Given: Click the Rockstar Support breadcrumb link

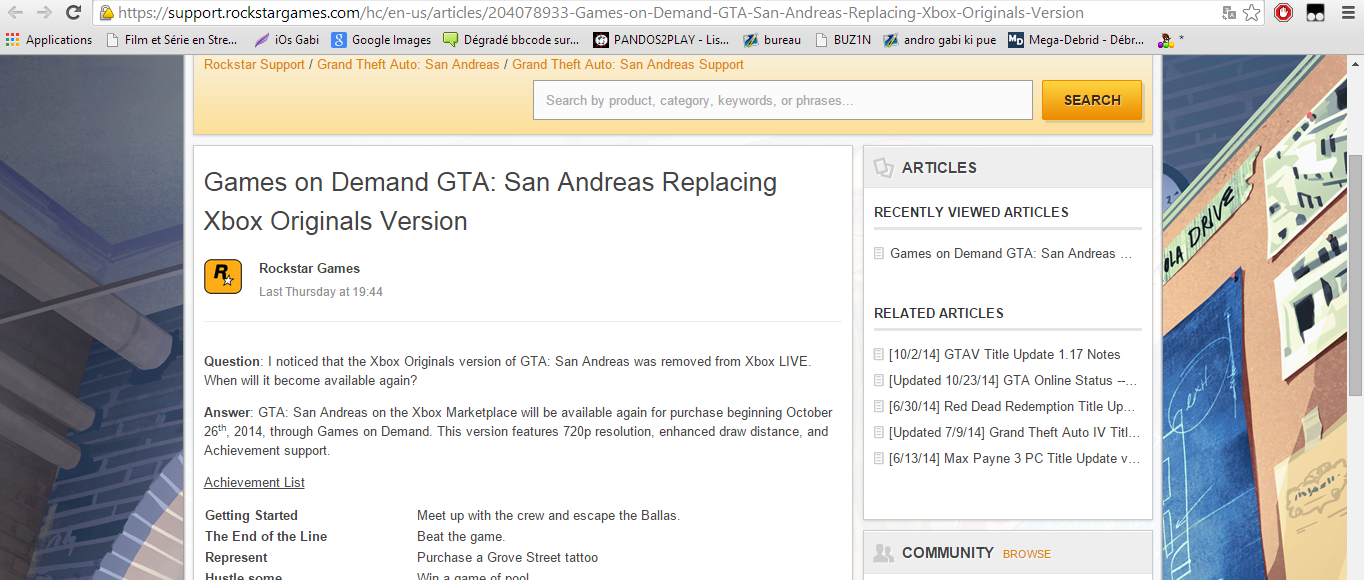Looking at the screenshot, I should 254,65.
